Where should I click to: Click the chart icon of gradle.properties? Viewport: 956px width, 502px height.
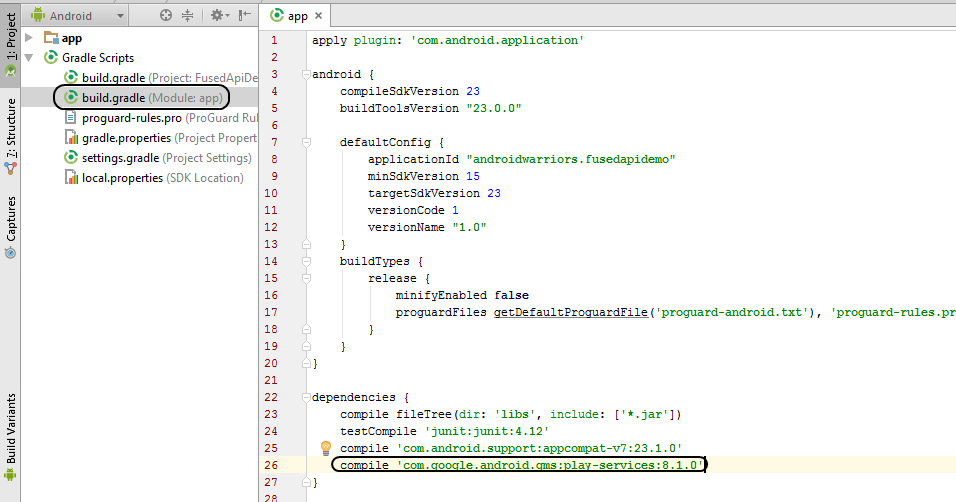coord(71,137)
